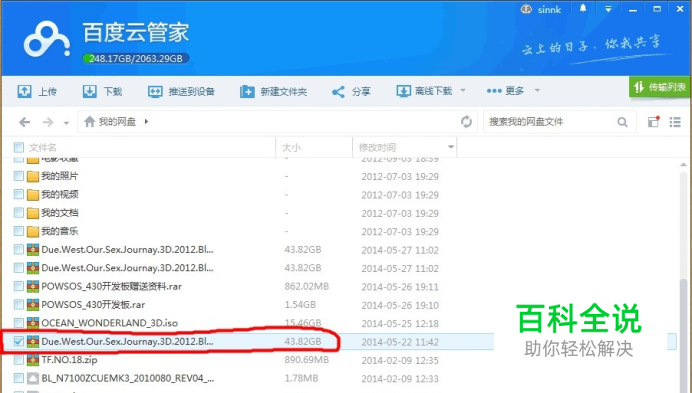Click the search magnifier icon
This screenshot has height=393, width=692.
[x=622, y=122]
